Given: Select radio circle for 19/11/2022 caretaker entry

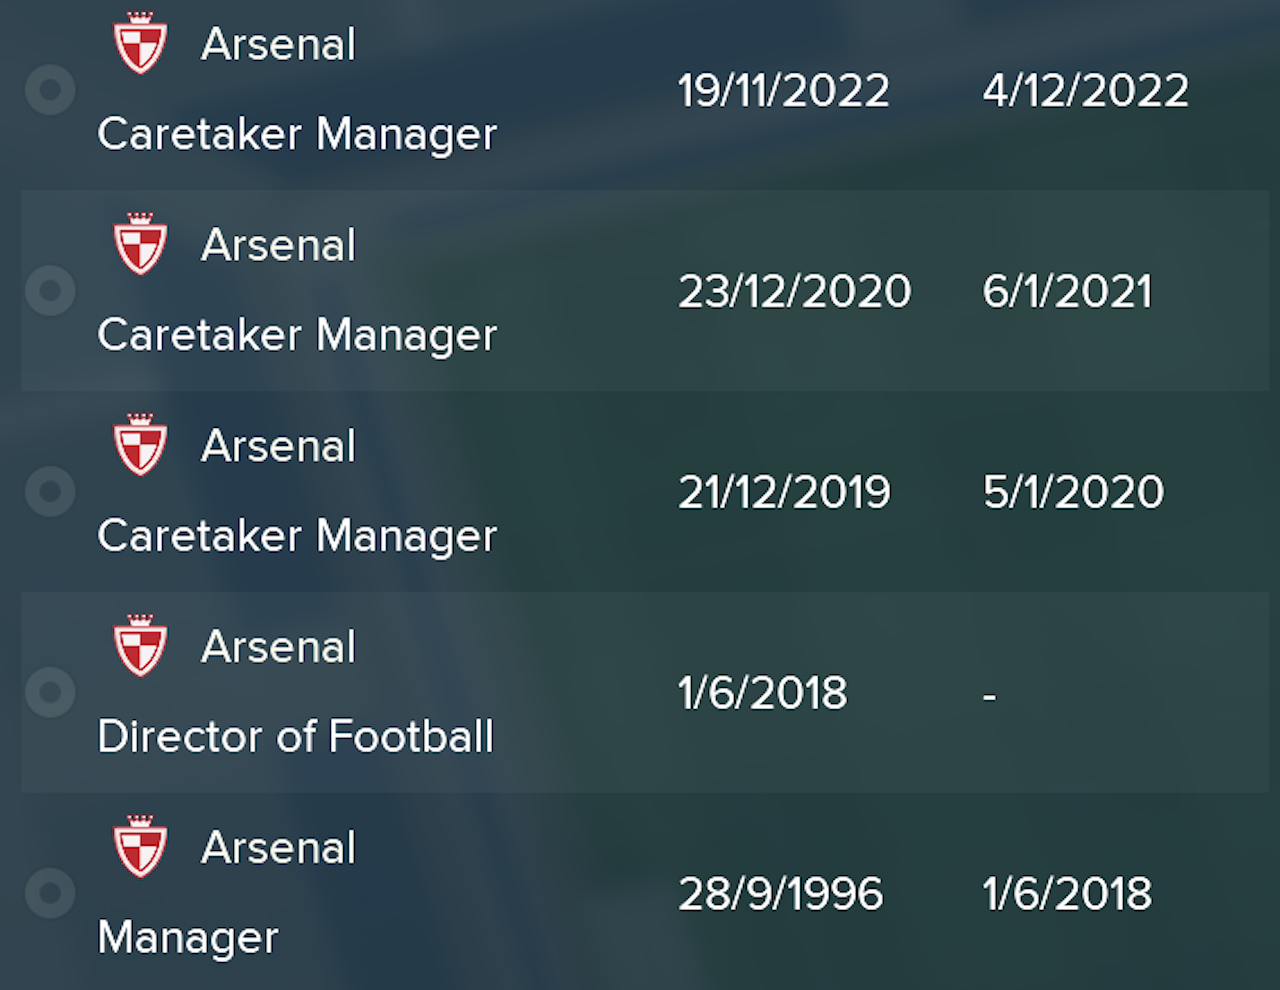Looking at the screenshot, I should [x=50, y=90].
